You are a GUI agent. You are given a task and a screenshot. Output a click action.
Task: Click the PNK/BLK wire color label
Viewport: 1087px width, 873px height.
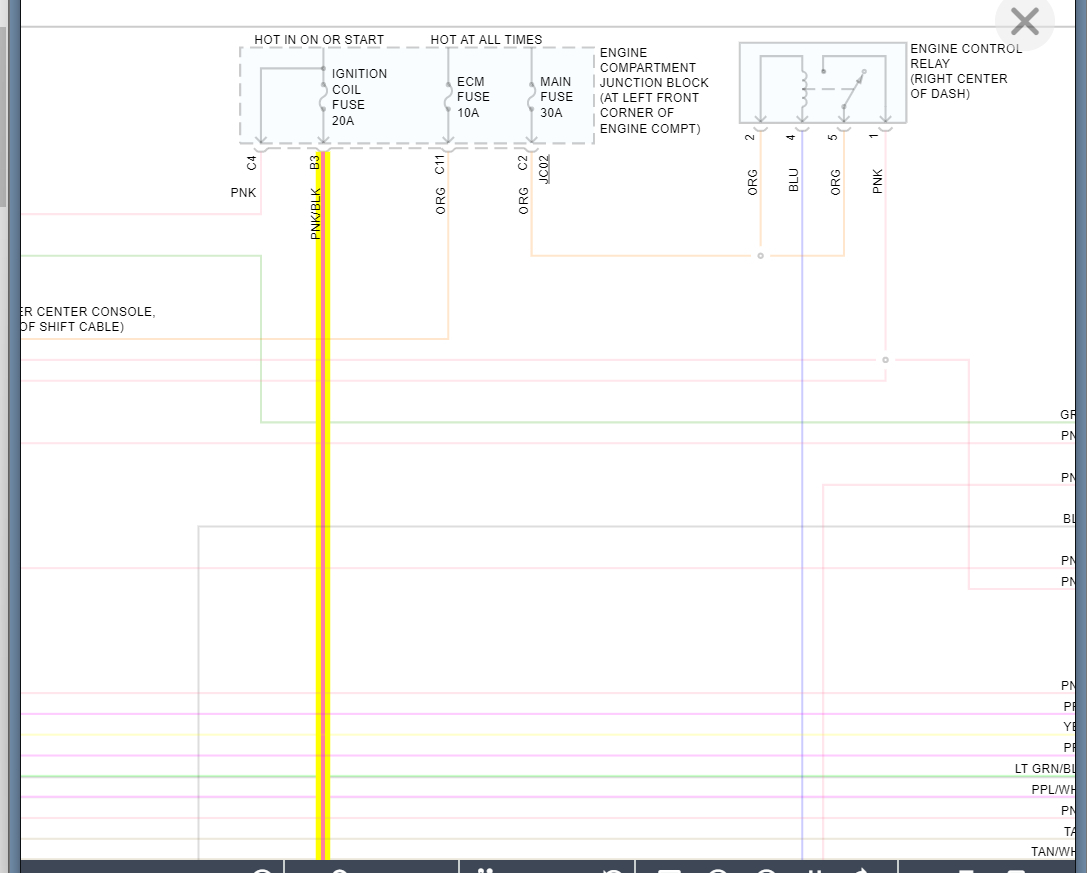pyautogui.click(x=315, y=214)
